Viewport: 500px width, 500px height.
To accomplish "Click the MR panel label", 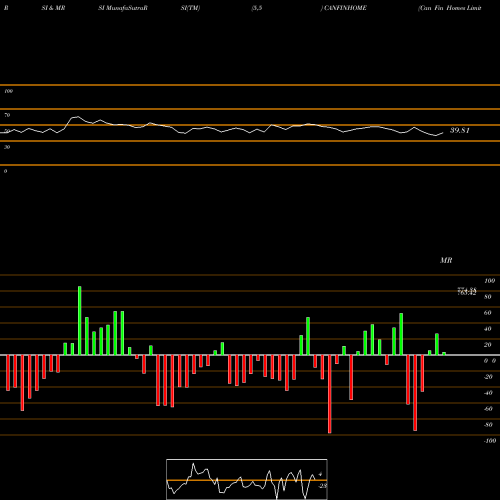I will (x=446, y=260).
